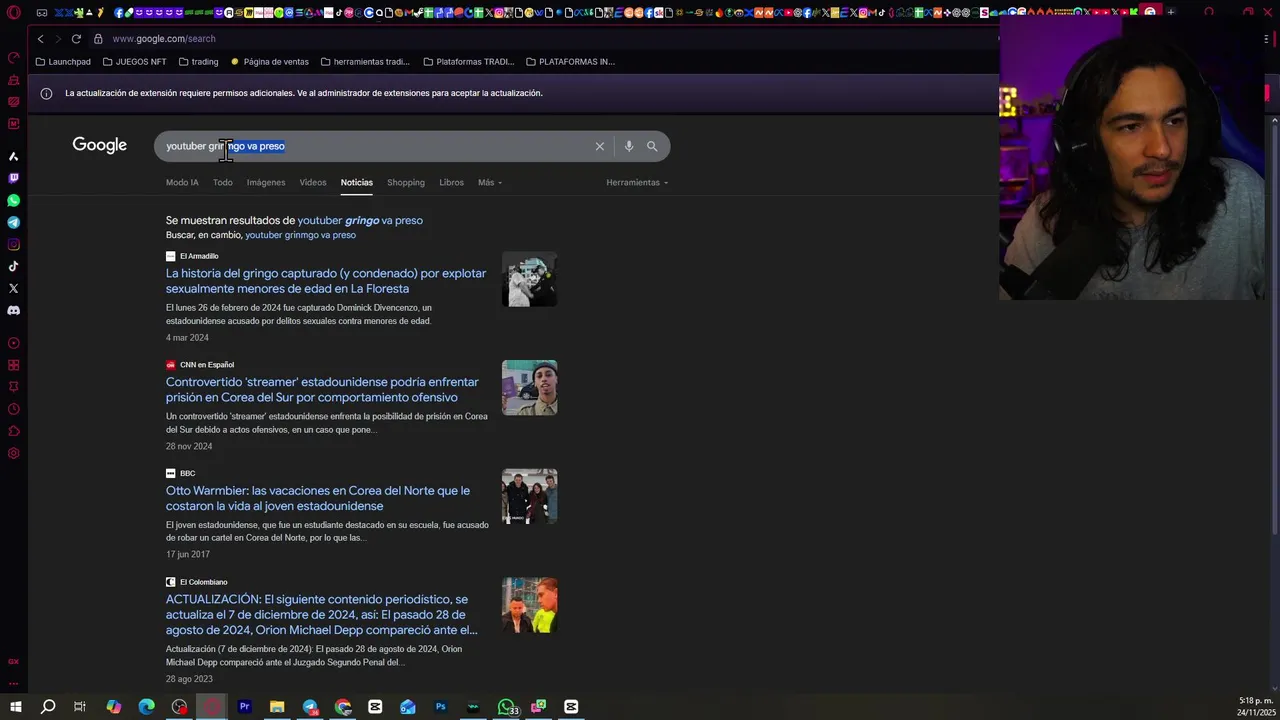Open El Armadillo article about captured gringo
The height and width of the screenshot is (720, 1280).
click(326, 281)
